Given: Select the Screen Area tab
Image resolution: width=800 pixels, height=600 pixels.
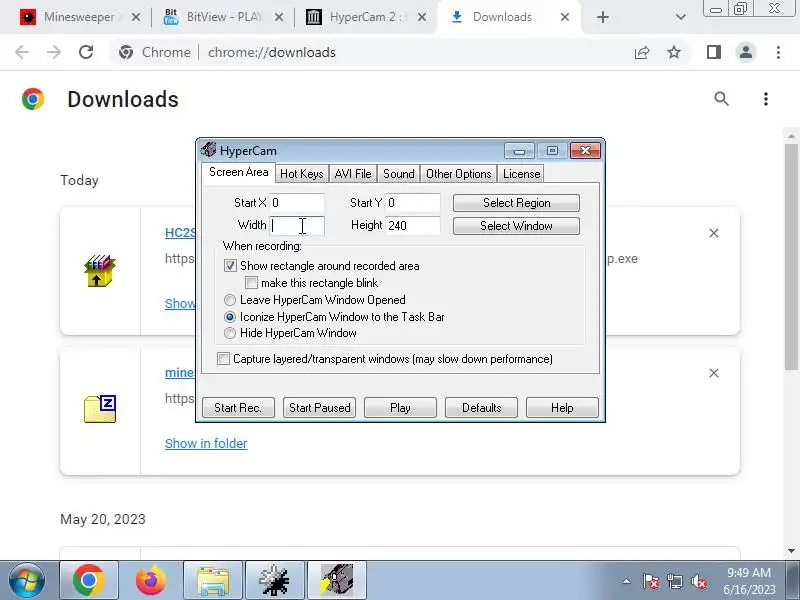Looking at the screenshot, I should coord(238,172).
